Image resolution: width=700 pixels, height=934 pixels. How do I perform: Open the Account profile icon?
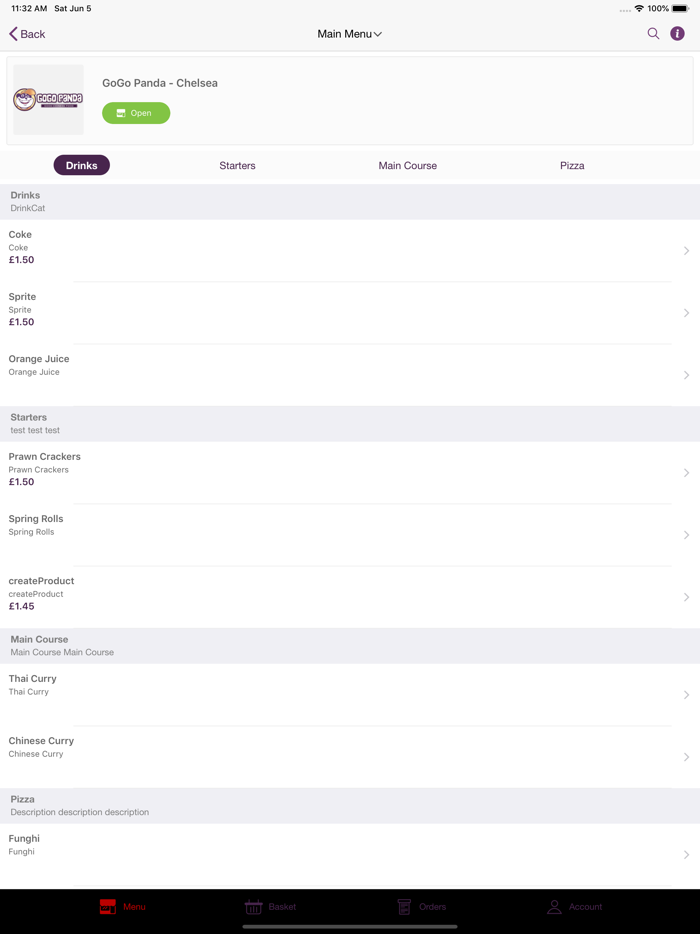pyautogui.click(x=554, y=907)
